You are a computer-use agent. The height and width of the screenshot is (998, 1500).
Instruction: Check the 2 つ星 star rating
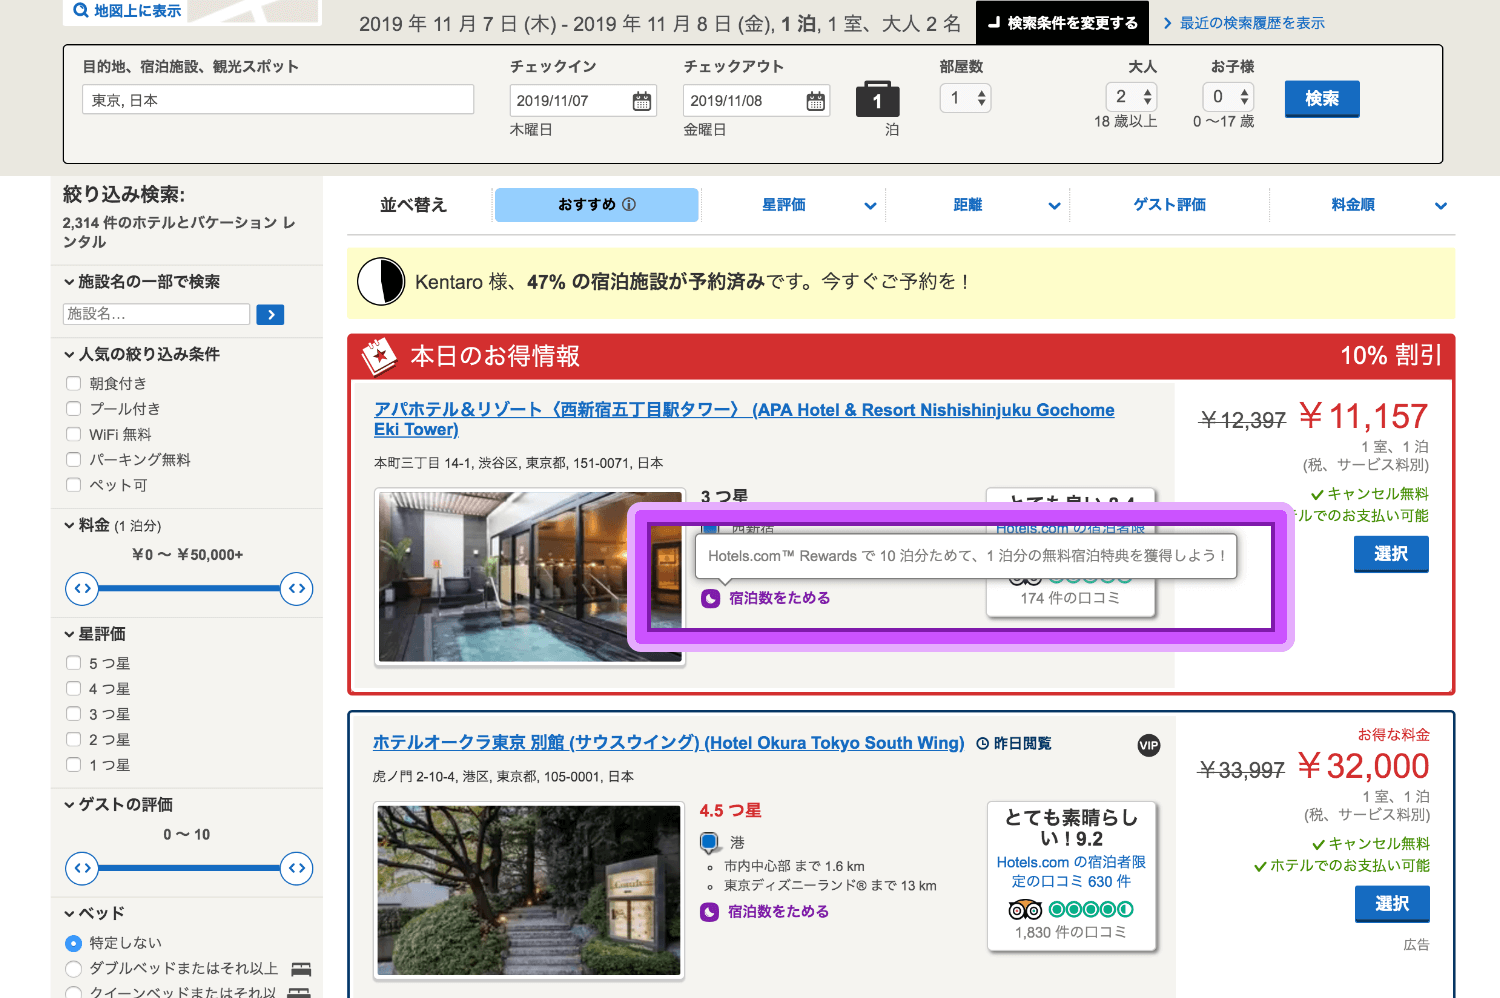(73, 739)
